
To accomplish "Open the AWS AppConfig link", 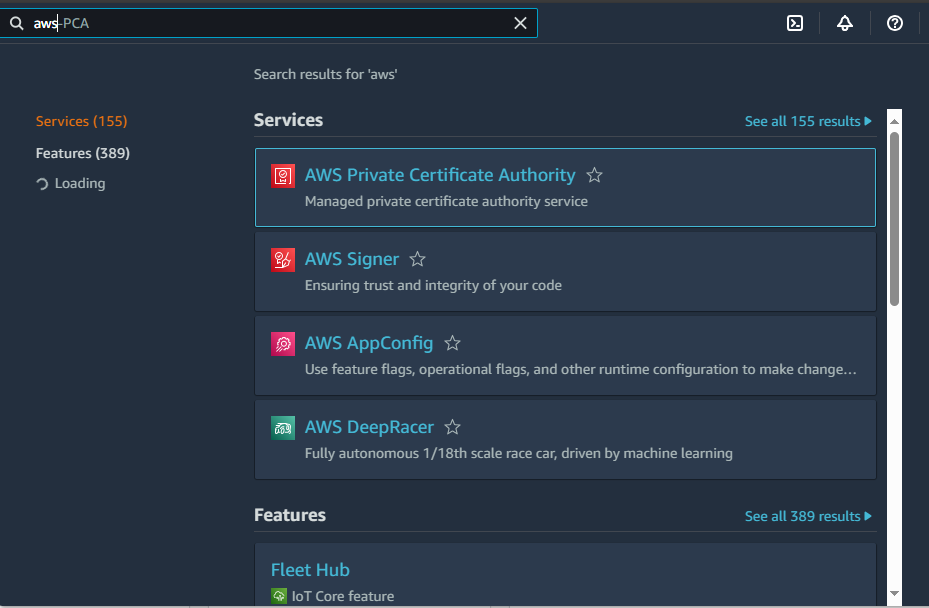I will coord(369,343).
